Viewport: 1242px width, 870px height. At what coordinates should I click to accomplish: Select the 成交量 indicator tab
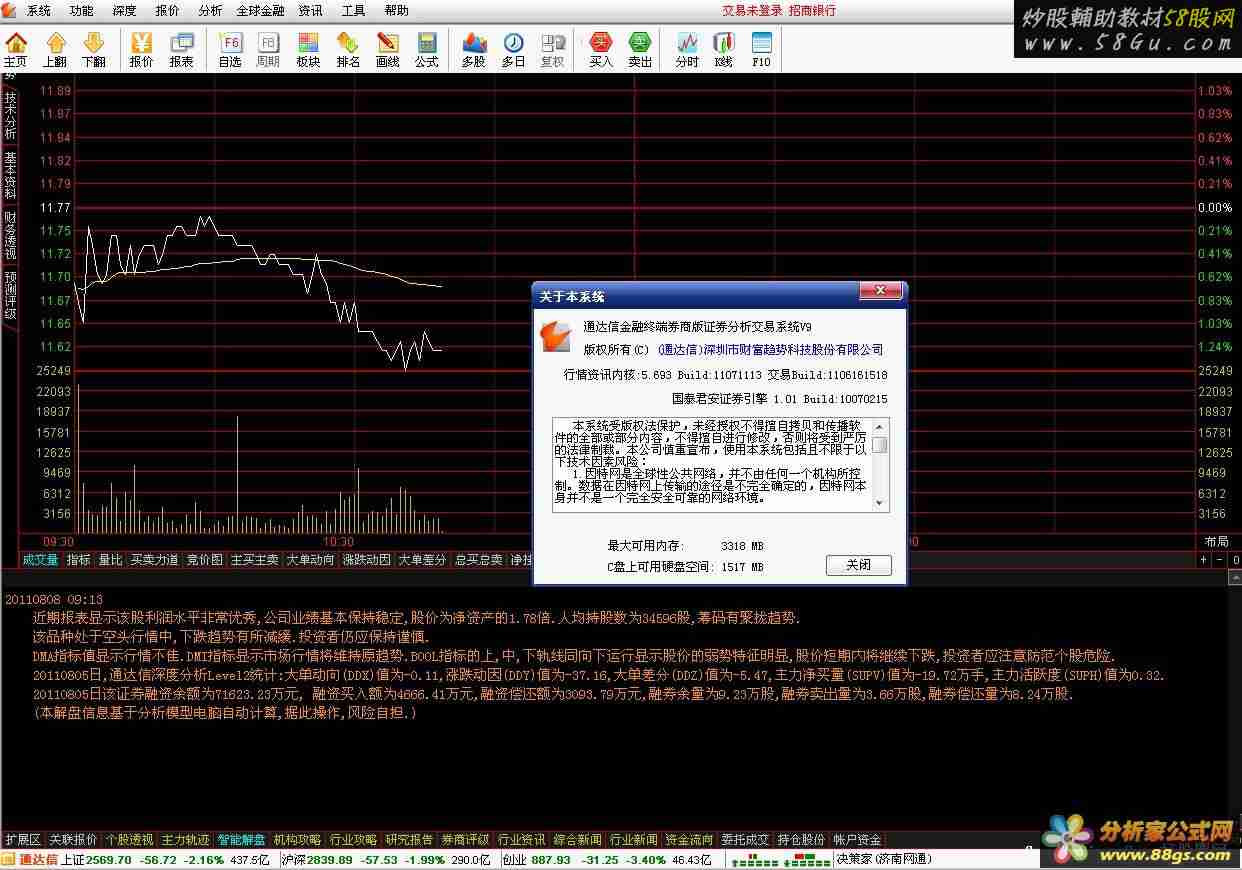tap(41, 560)
